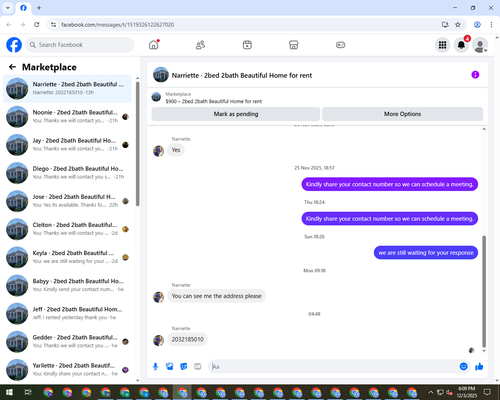
Task: Click the browser back arrow
Action: 9,25
